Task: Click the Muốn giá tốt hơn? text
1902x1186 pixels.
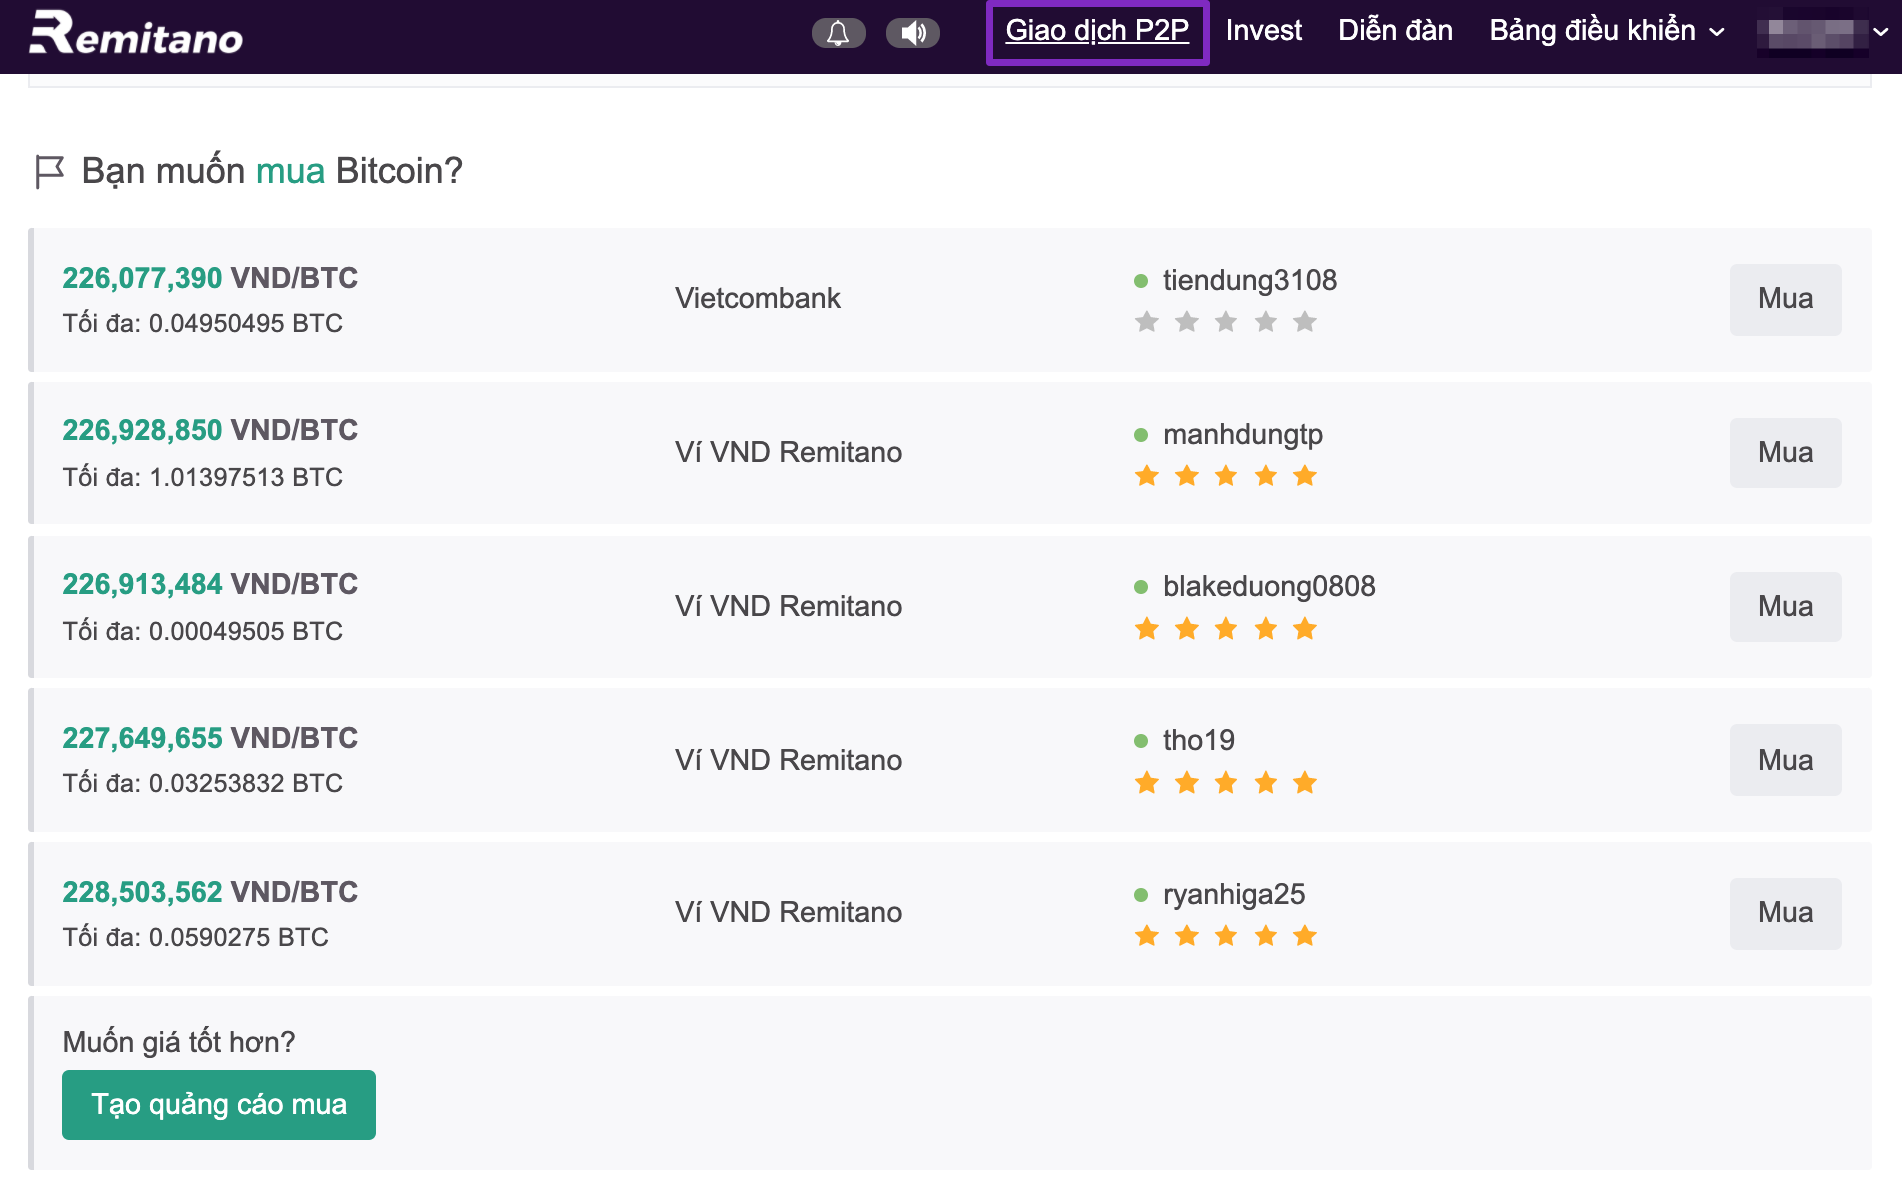Action: (179, 1042)
